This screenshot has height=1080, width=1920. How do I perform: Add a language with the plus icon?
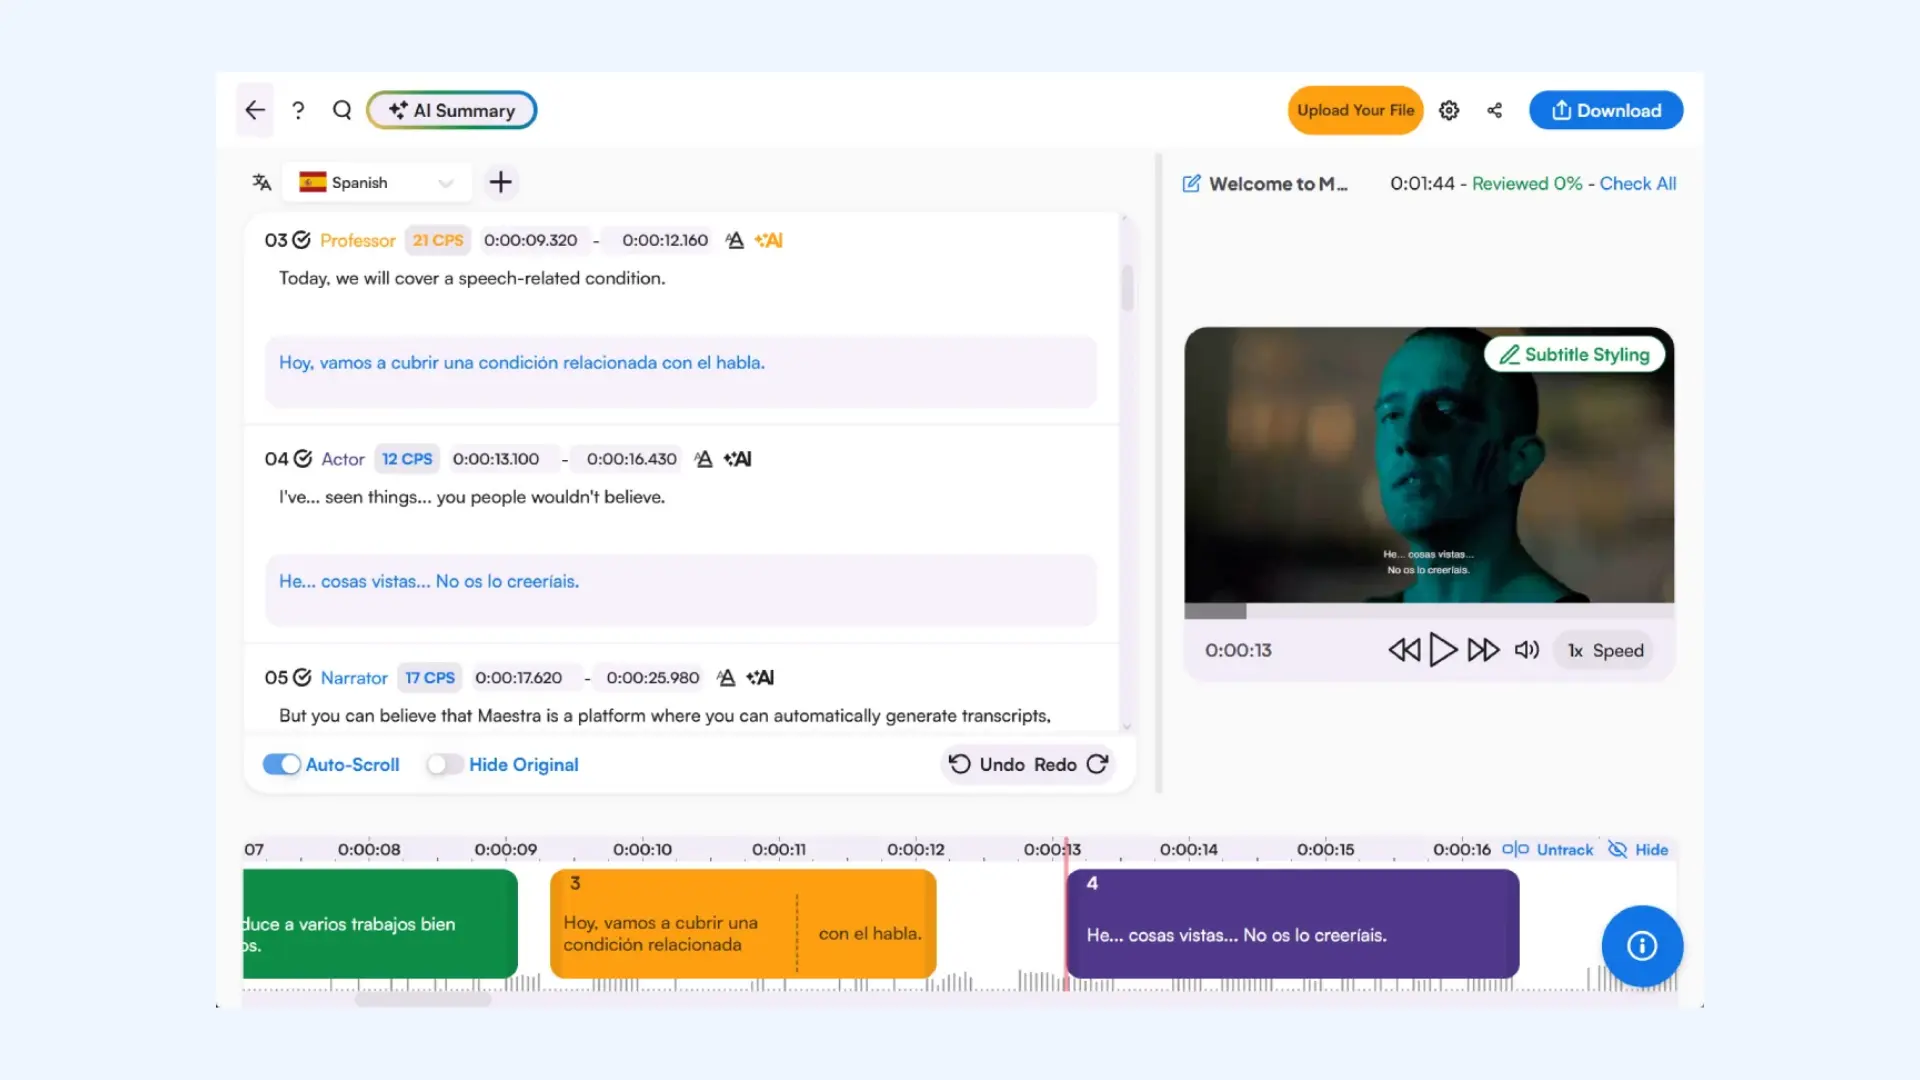pos(500,182)
